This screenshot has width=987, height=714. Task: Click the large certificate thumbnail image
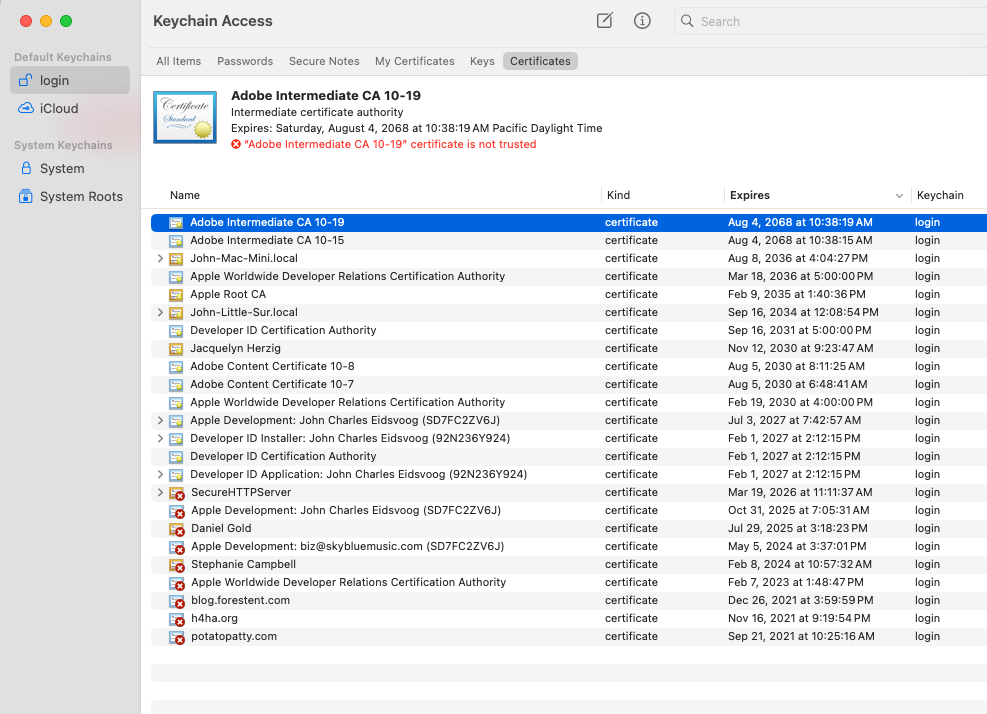click(185, 117)
